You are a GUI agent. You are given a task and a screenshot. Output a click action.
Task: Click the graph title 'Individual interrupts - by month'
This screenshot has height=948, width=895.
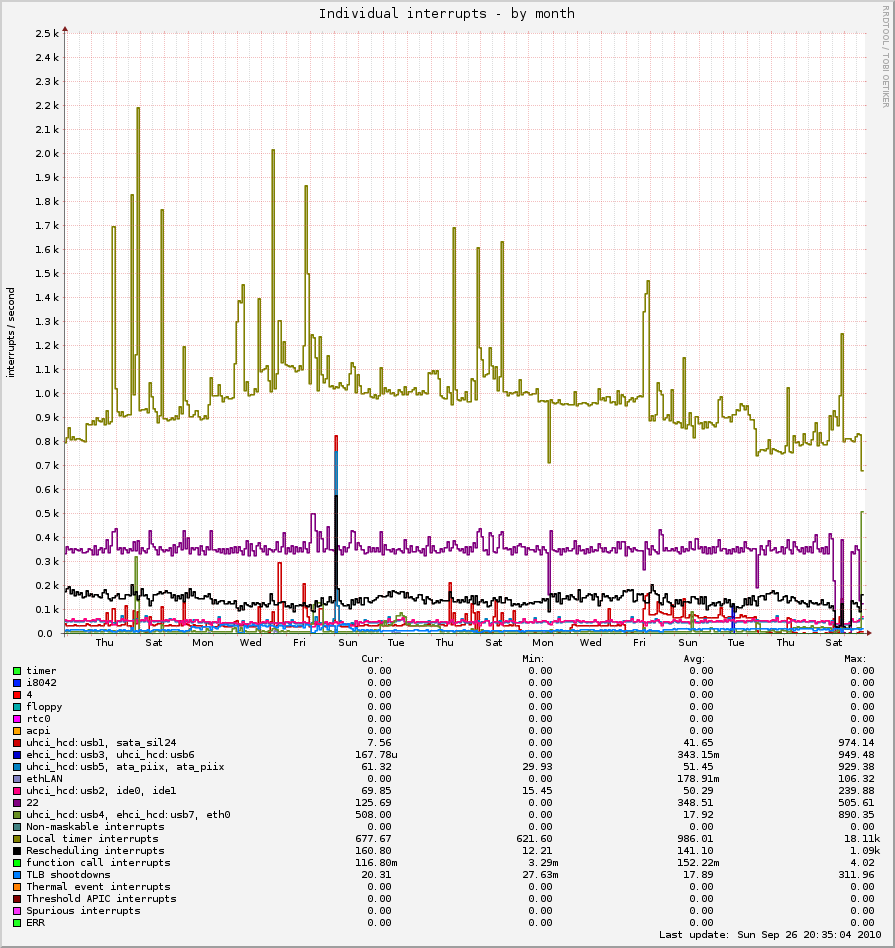446,14
